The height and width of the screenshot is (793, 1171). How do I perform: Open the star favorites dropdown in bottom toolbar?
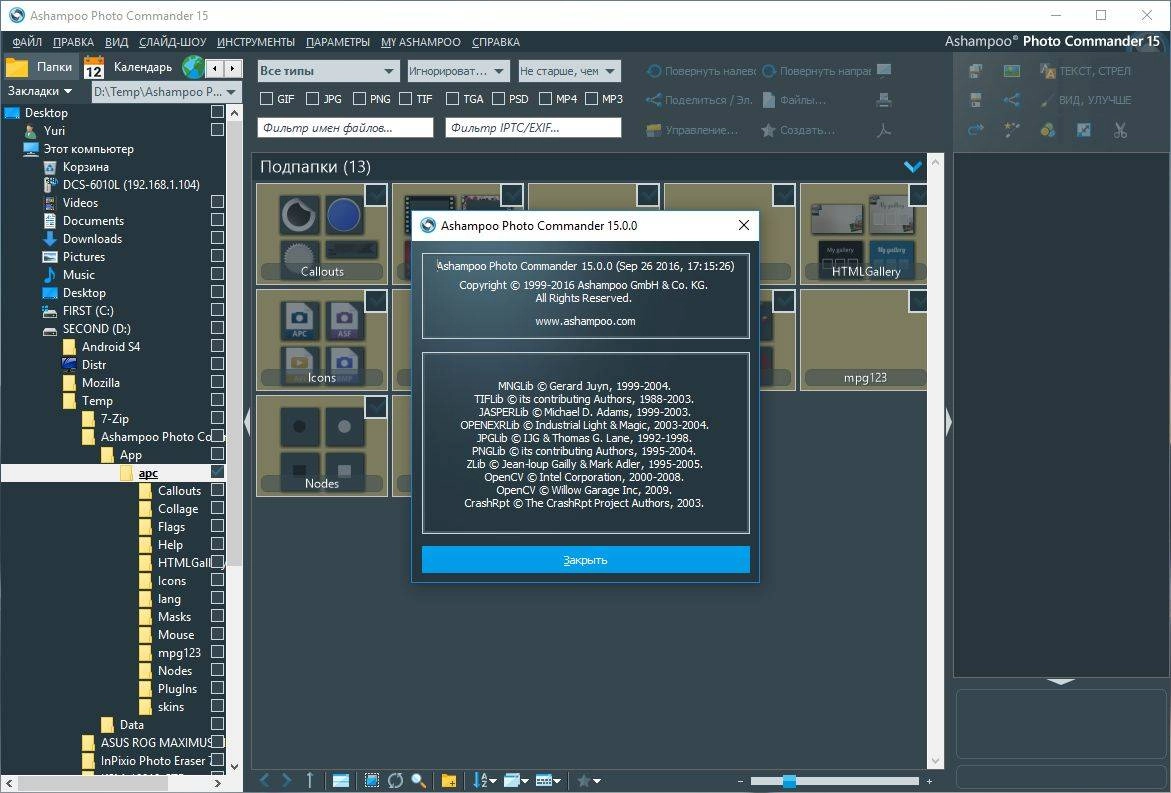(588, 780)
